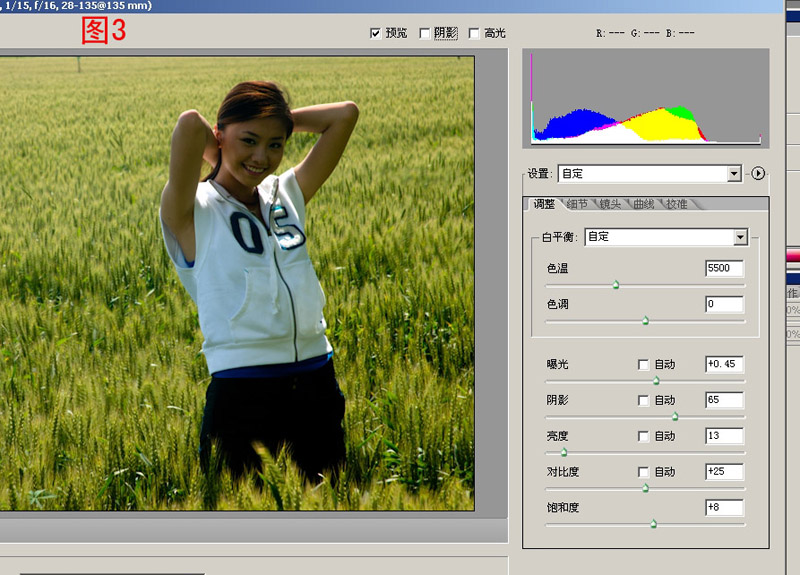Check 自动 for 亮度 brightness
The width and height of the screenshot is (800, 575).
point(643,436)
